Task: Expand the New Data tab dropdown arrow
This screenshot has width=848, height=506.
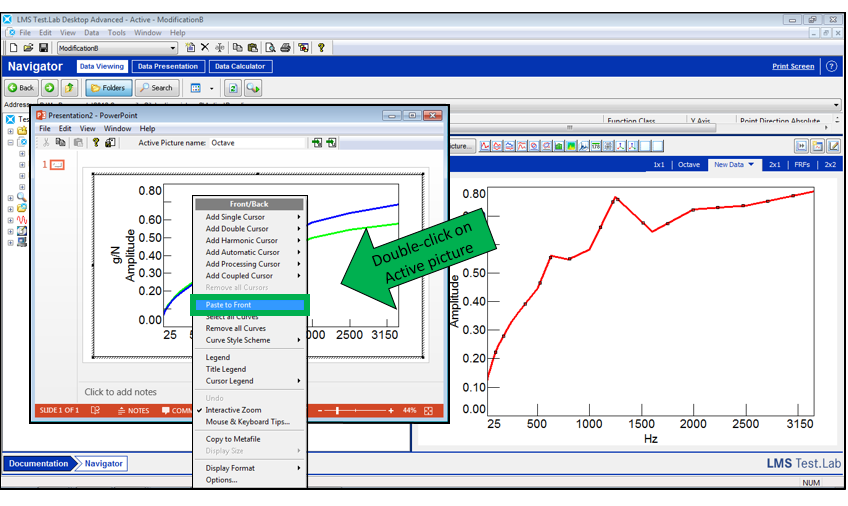Action: pyautogui.click(x=751, y=164)
